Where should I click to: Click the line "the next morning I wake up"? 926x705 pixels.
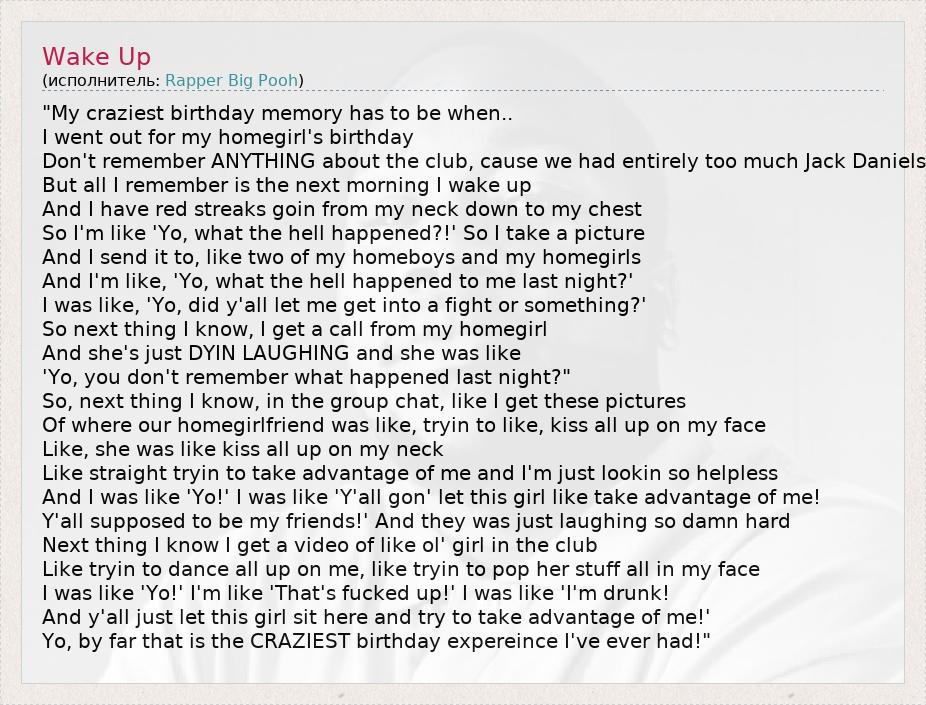point(287,185)
